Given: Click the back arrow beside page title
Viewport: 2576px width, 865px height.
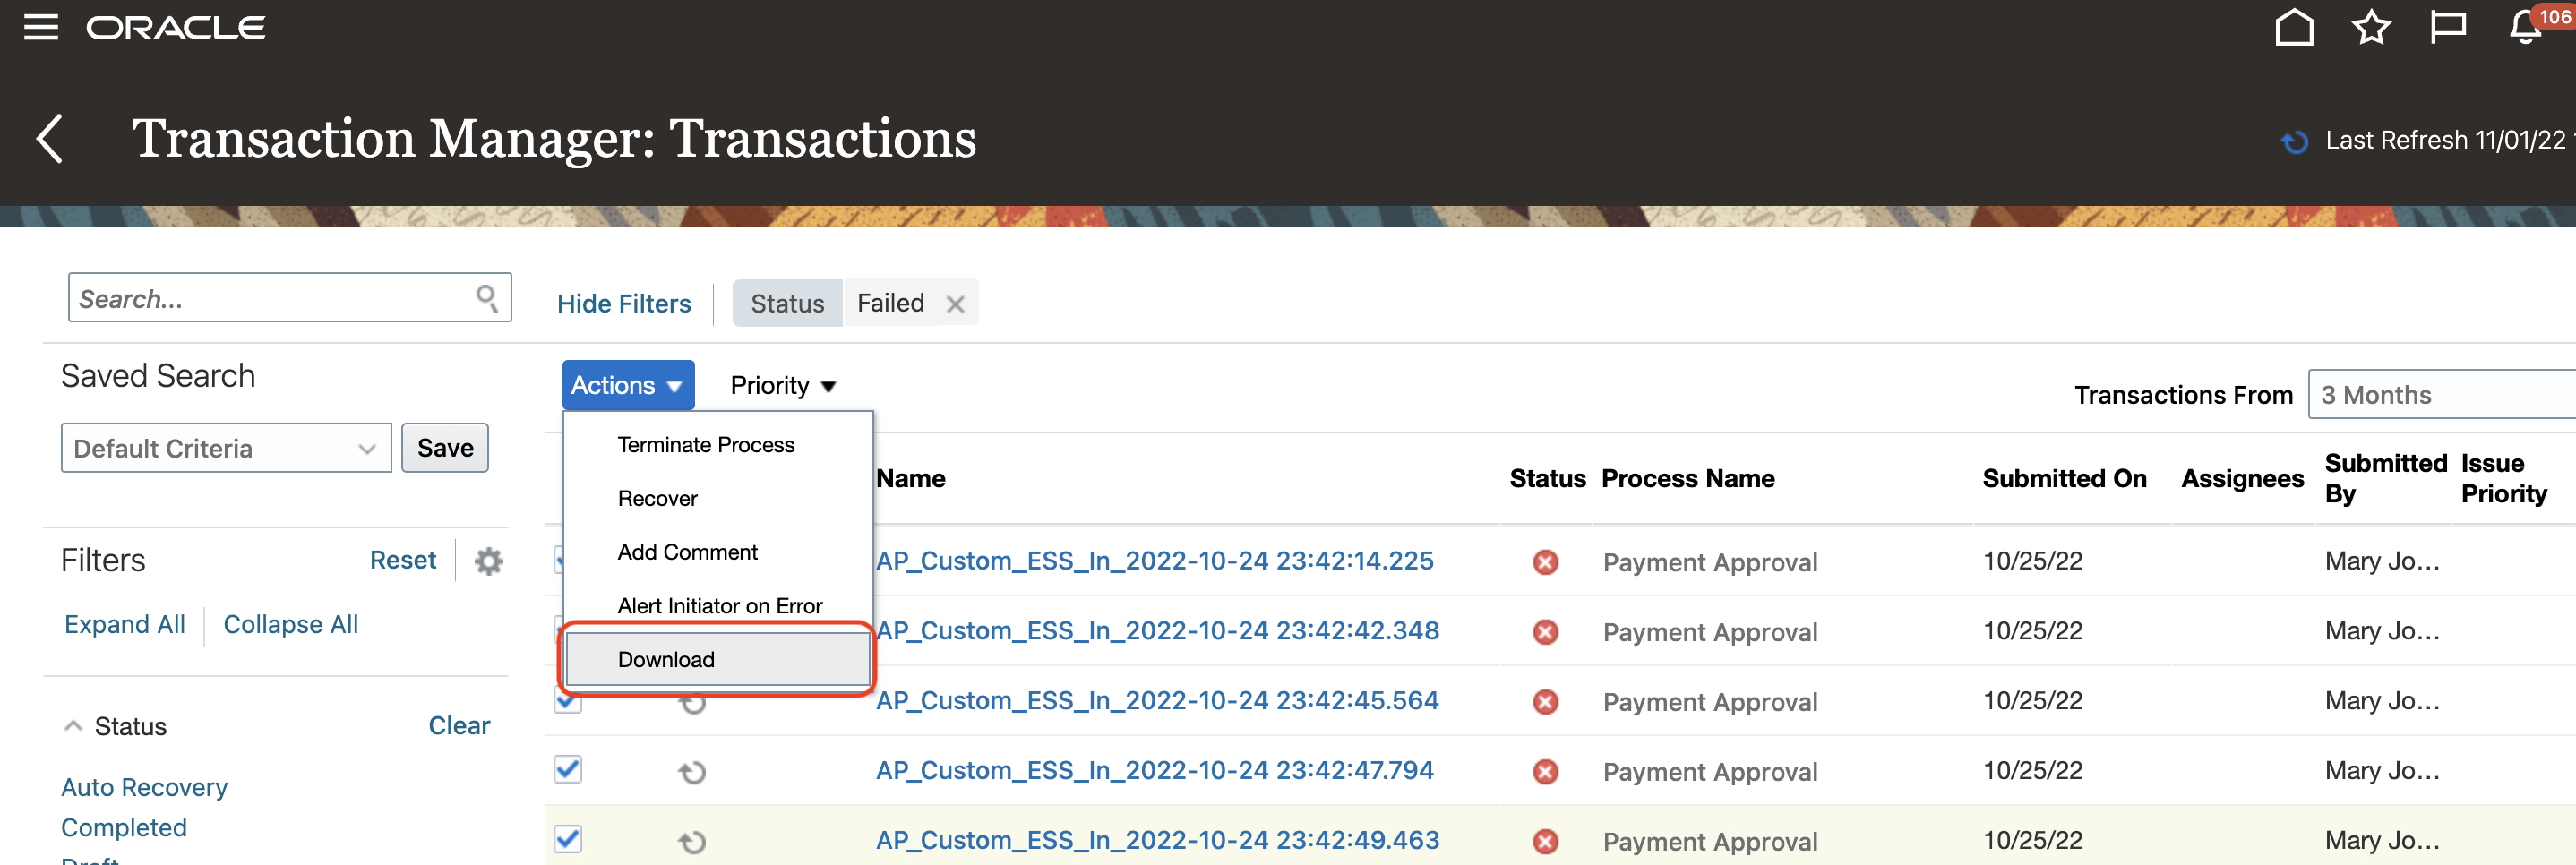Looking at the screenshot, I should tap(50, 138).
